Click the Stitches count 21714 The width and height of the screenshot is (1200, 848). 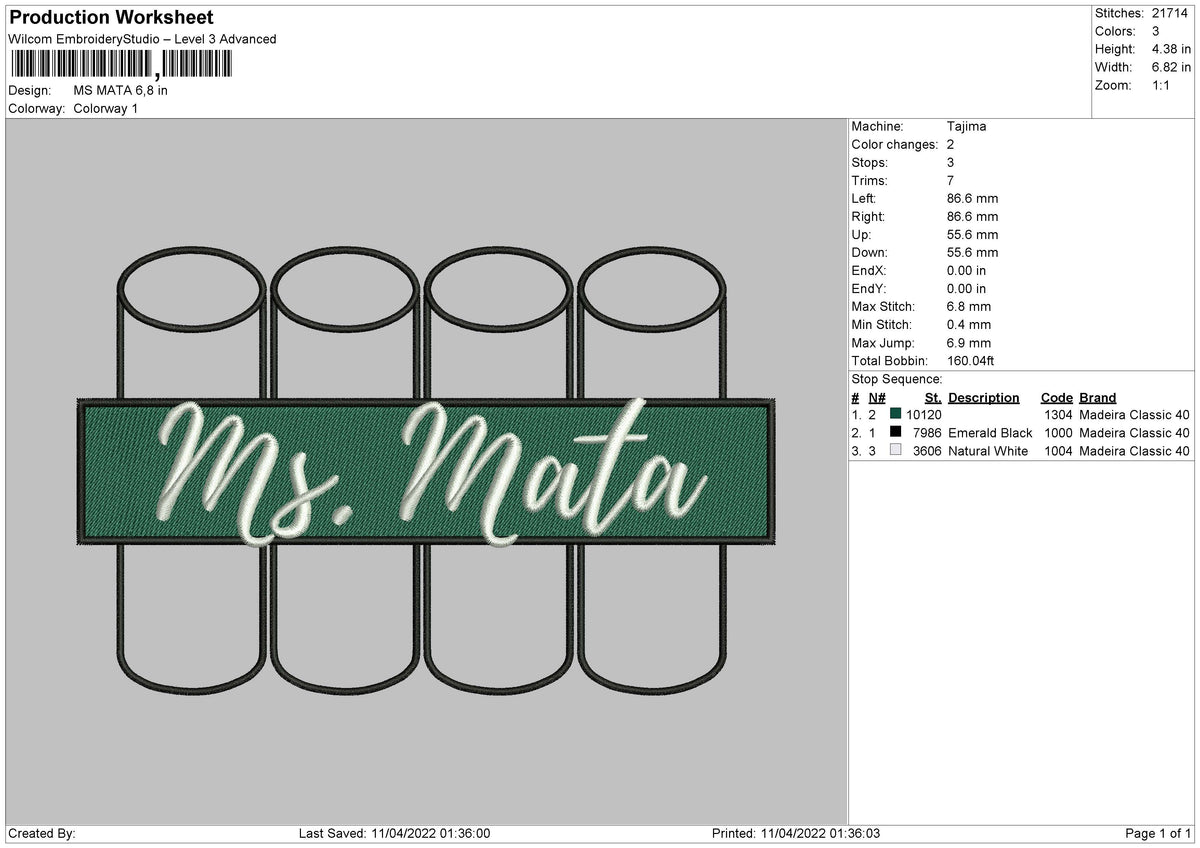click(x=1170, y=13)
